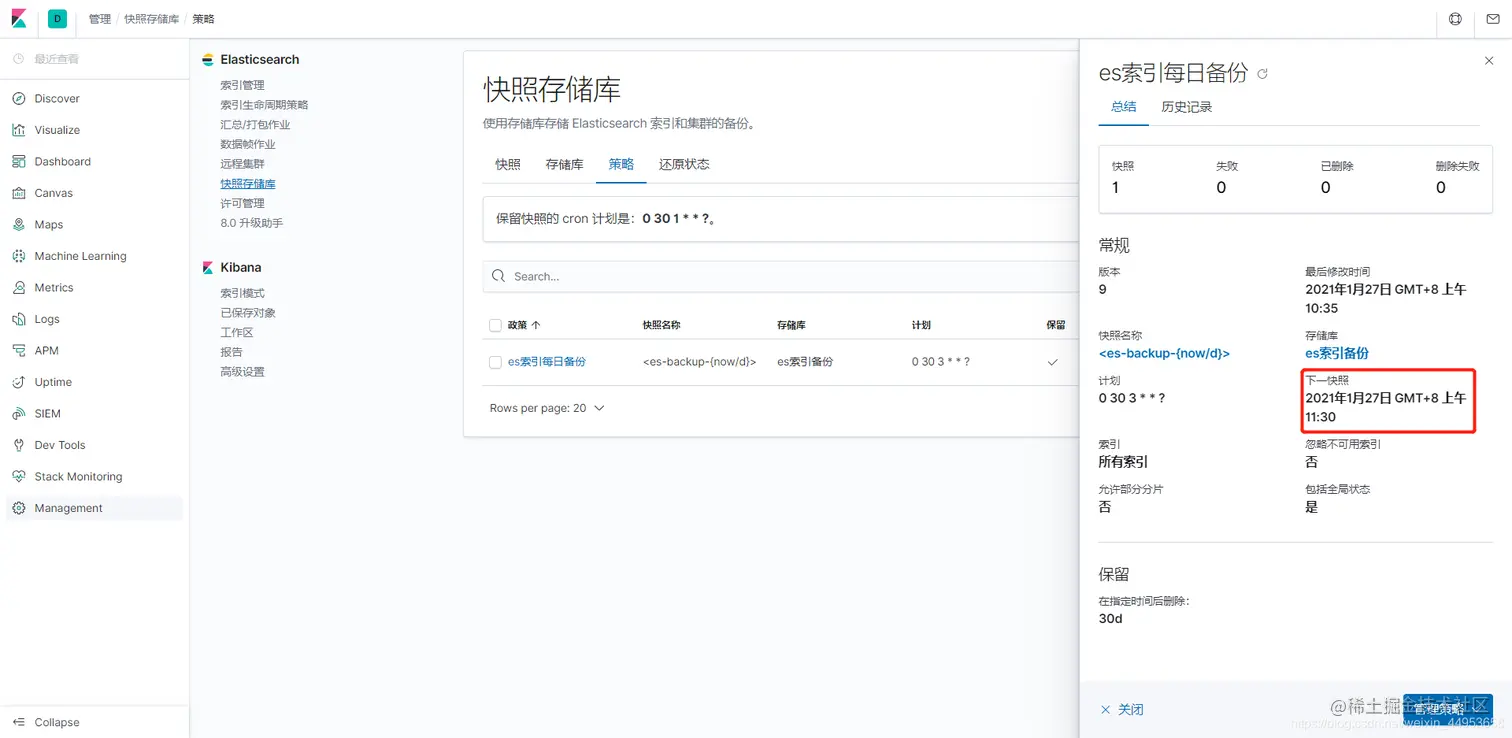1512x738 pixels.
Task: Go to 管理 breadcrumb
Action: pyautogui.click(x=100, y=19)
